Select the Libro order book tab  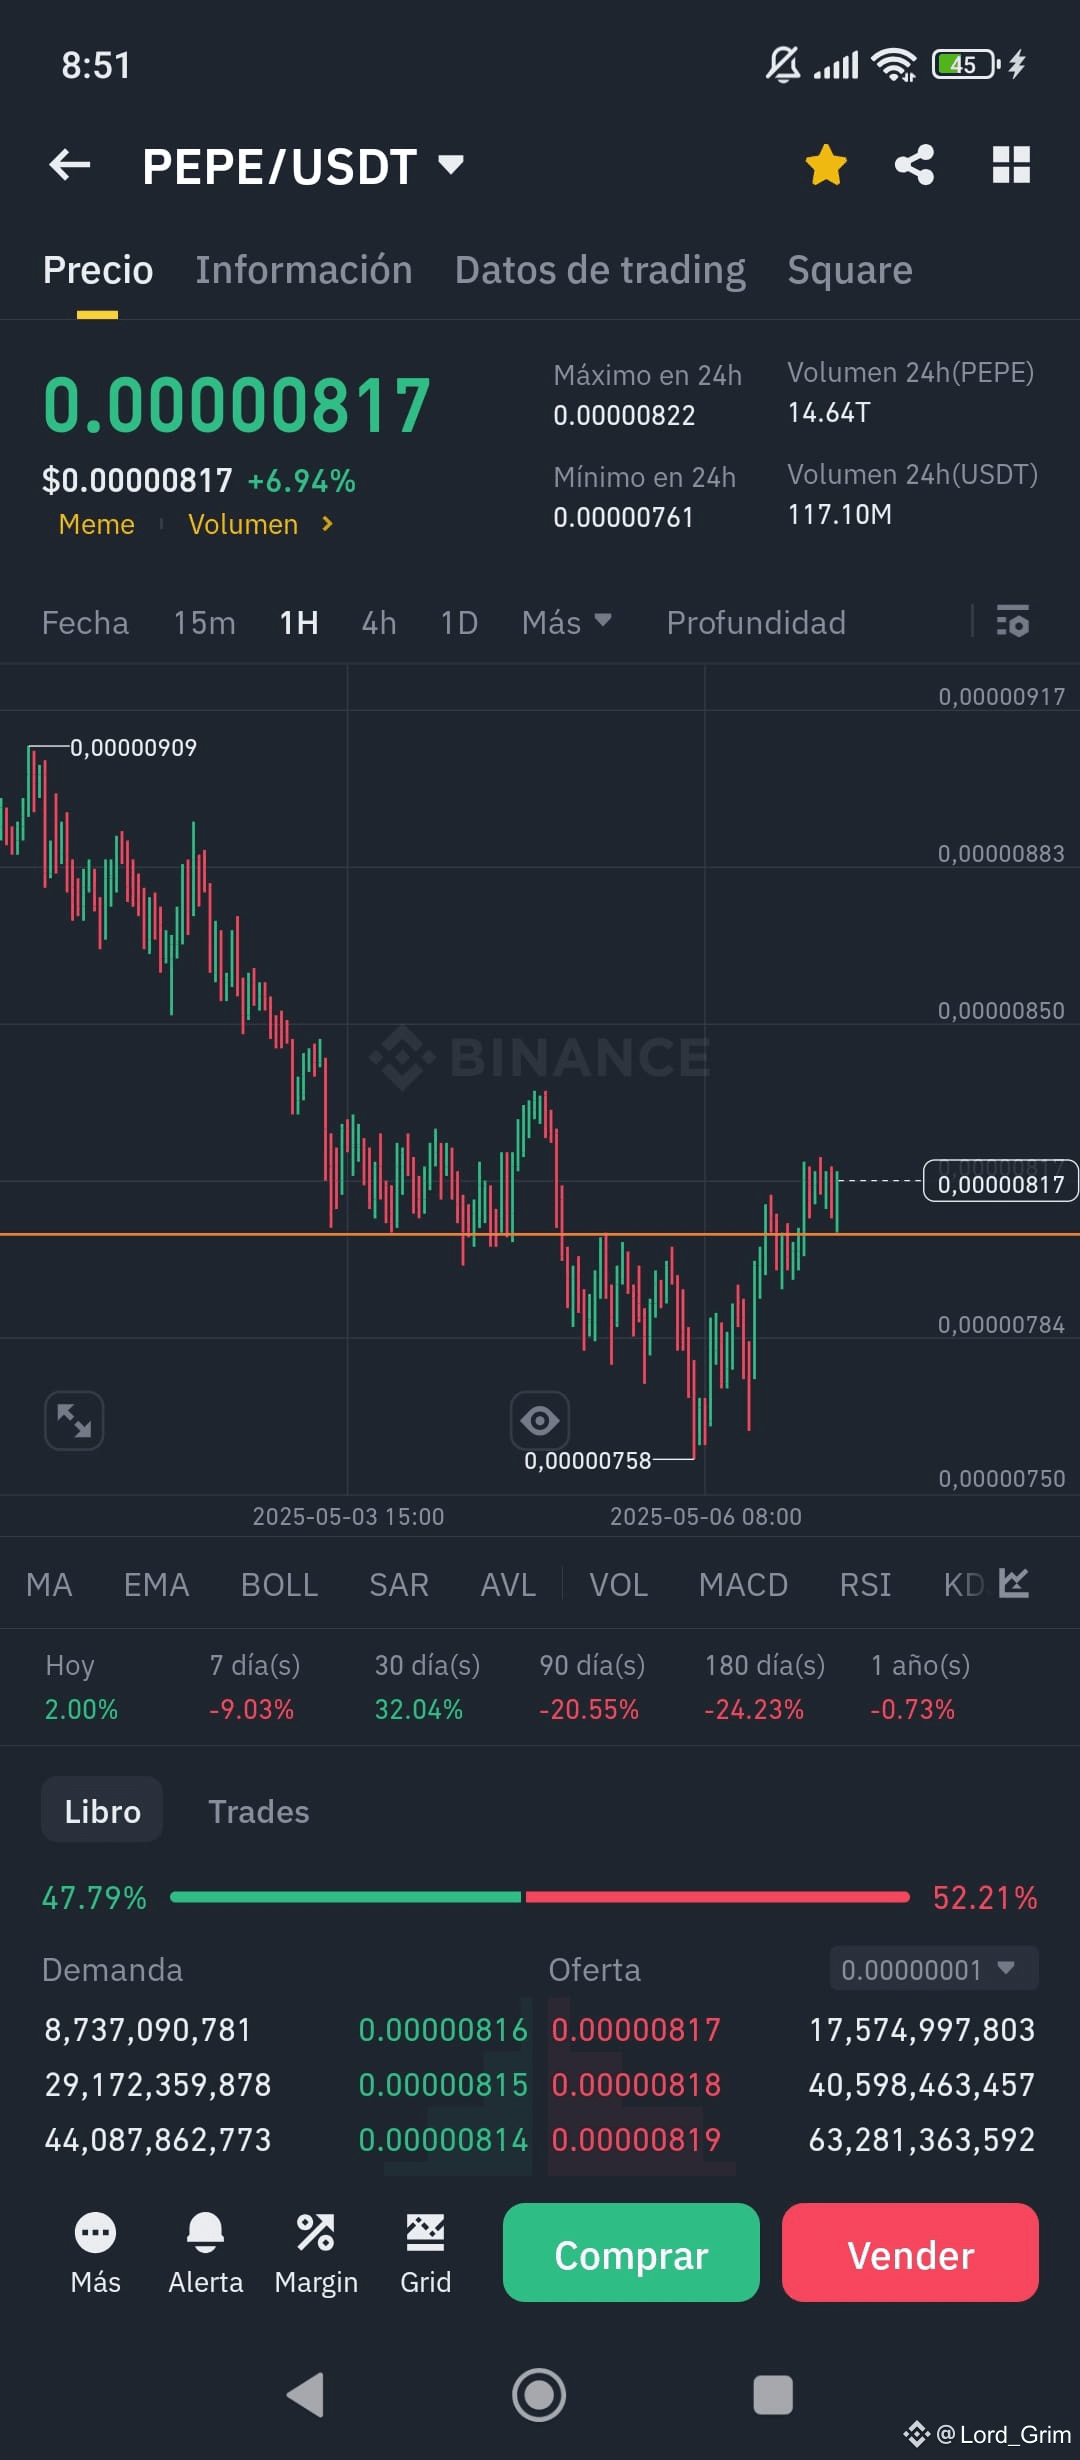click(x=102, y=1811)
